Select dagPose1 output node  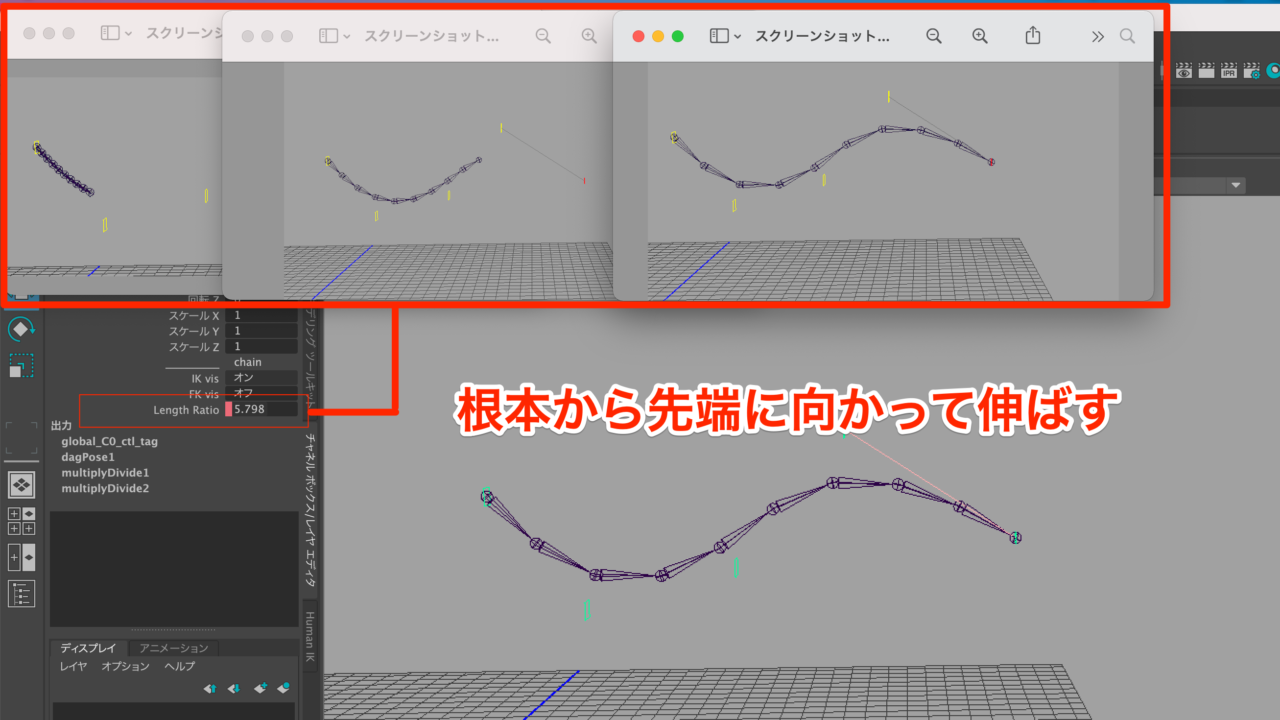click(88, 457)
